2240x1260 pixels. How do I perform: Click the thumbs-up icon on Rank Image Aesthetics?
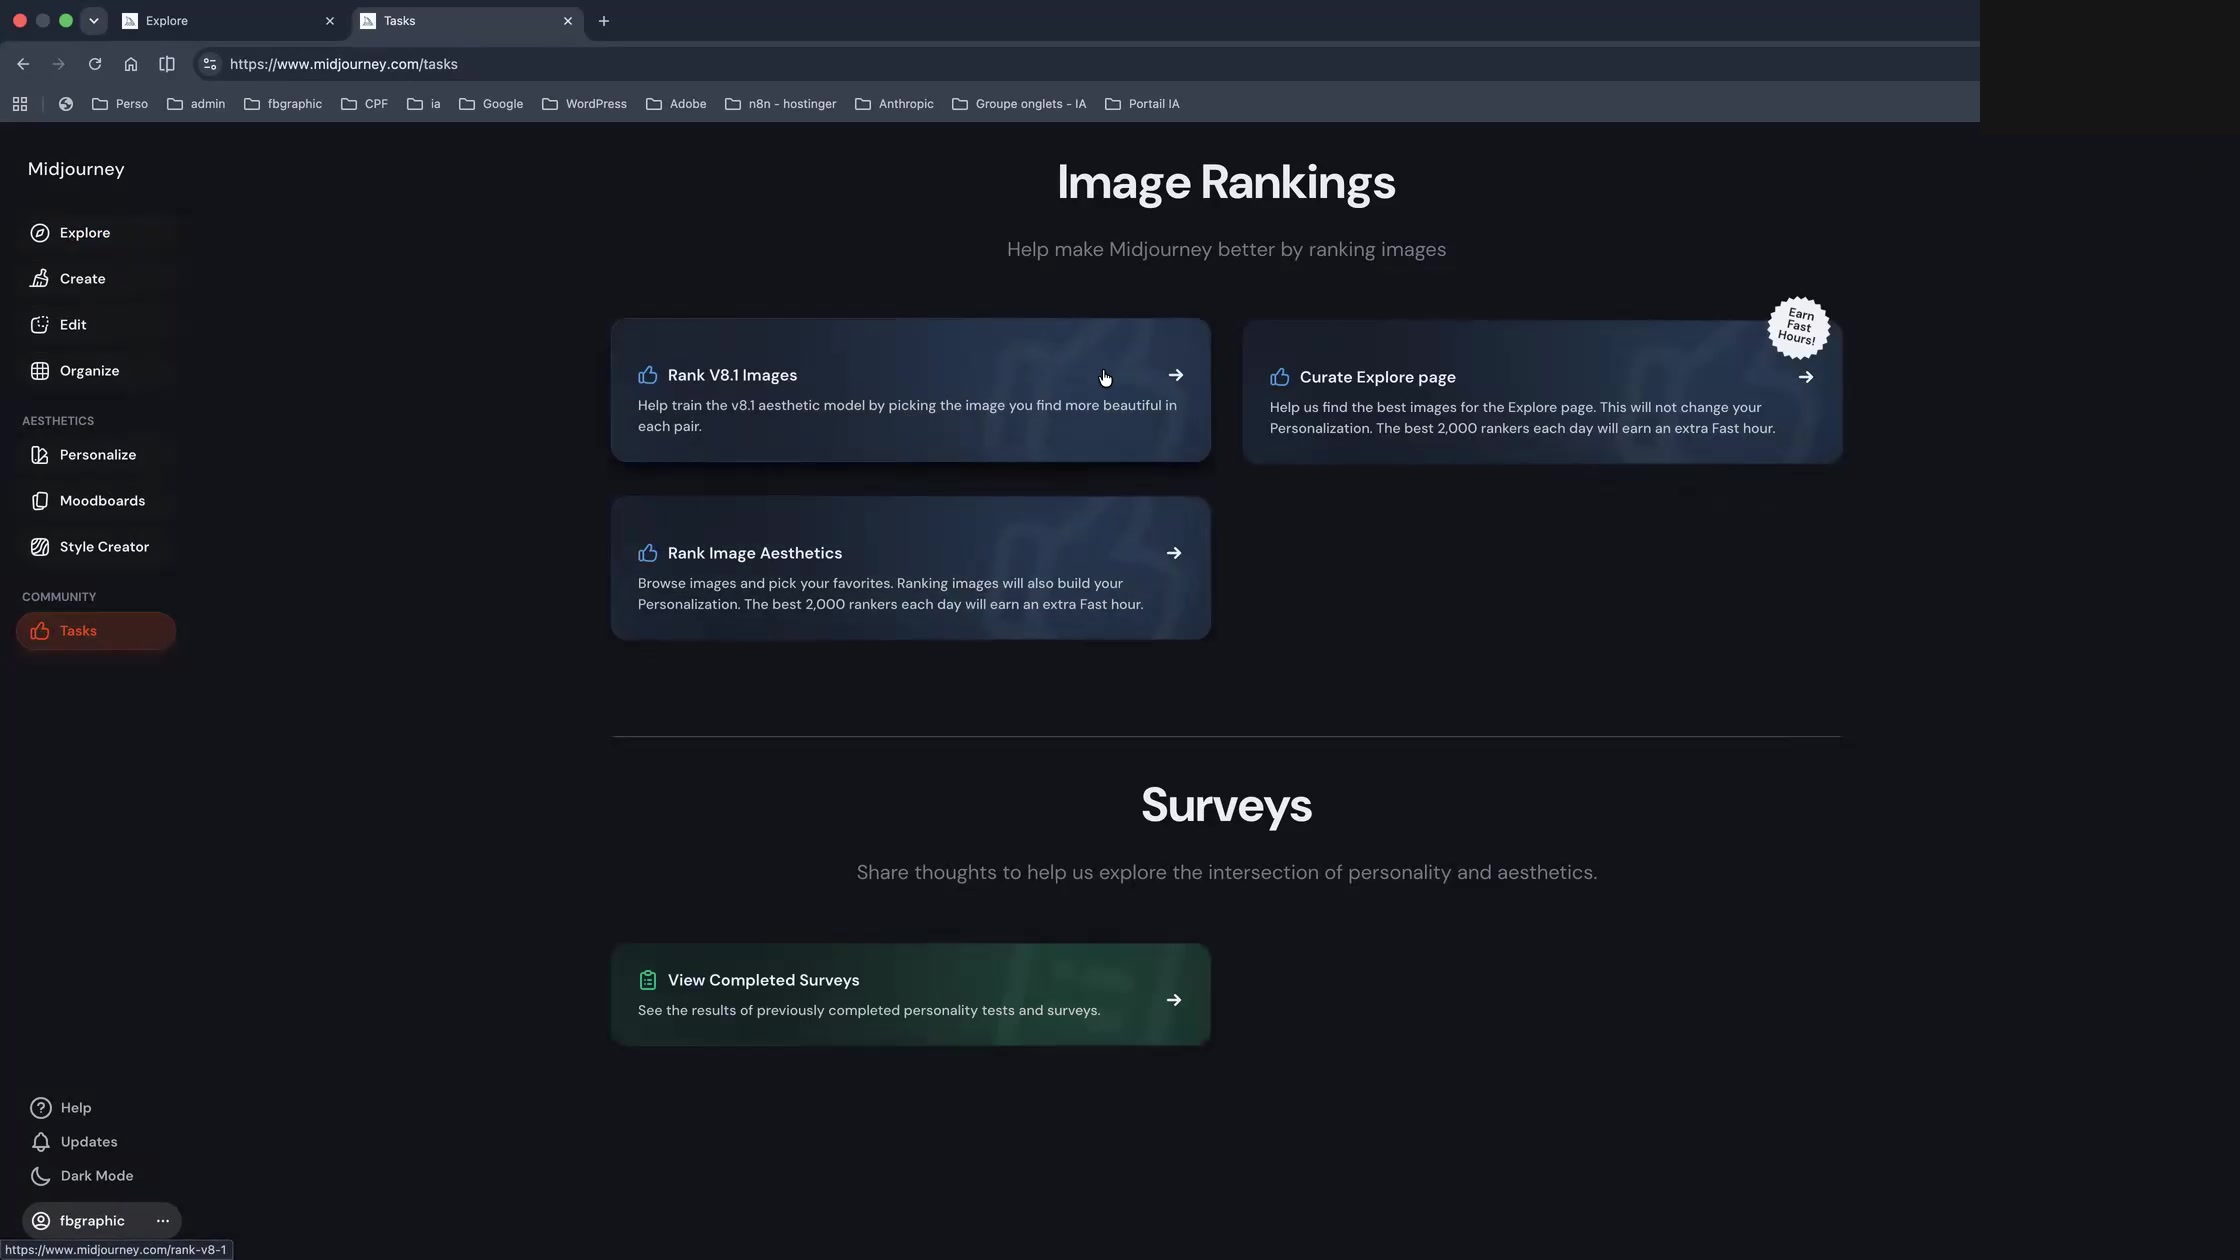(x=647, y=553)
